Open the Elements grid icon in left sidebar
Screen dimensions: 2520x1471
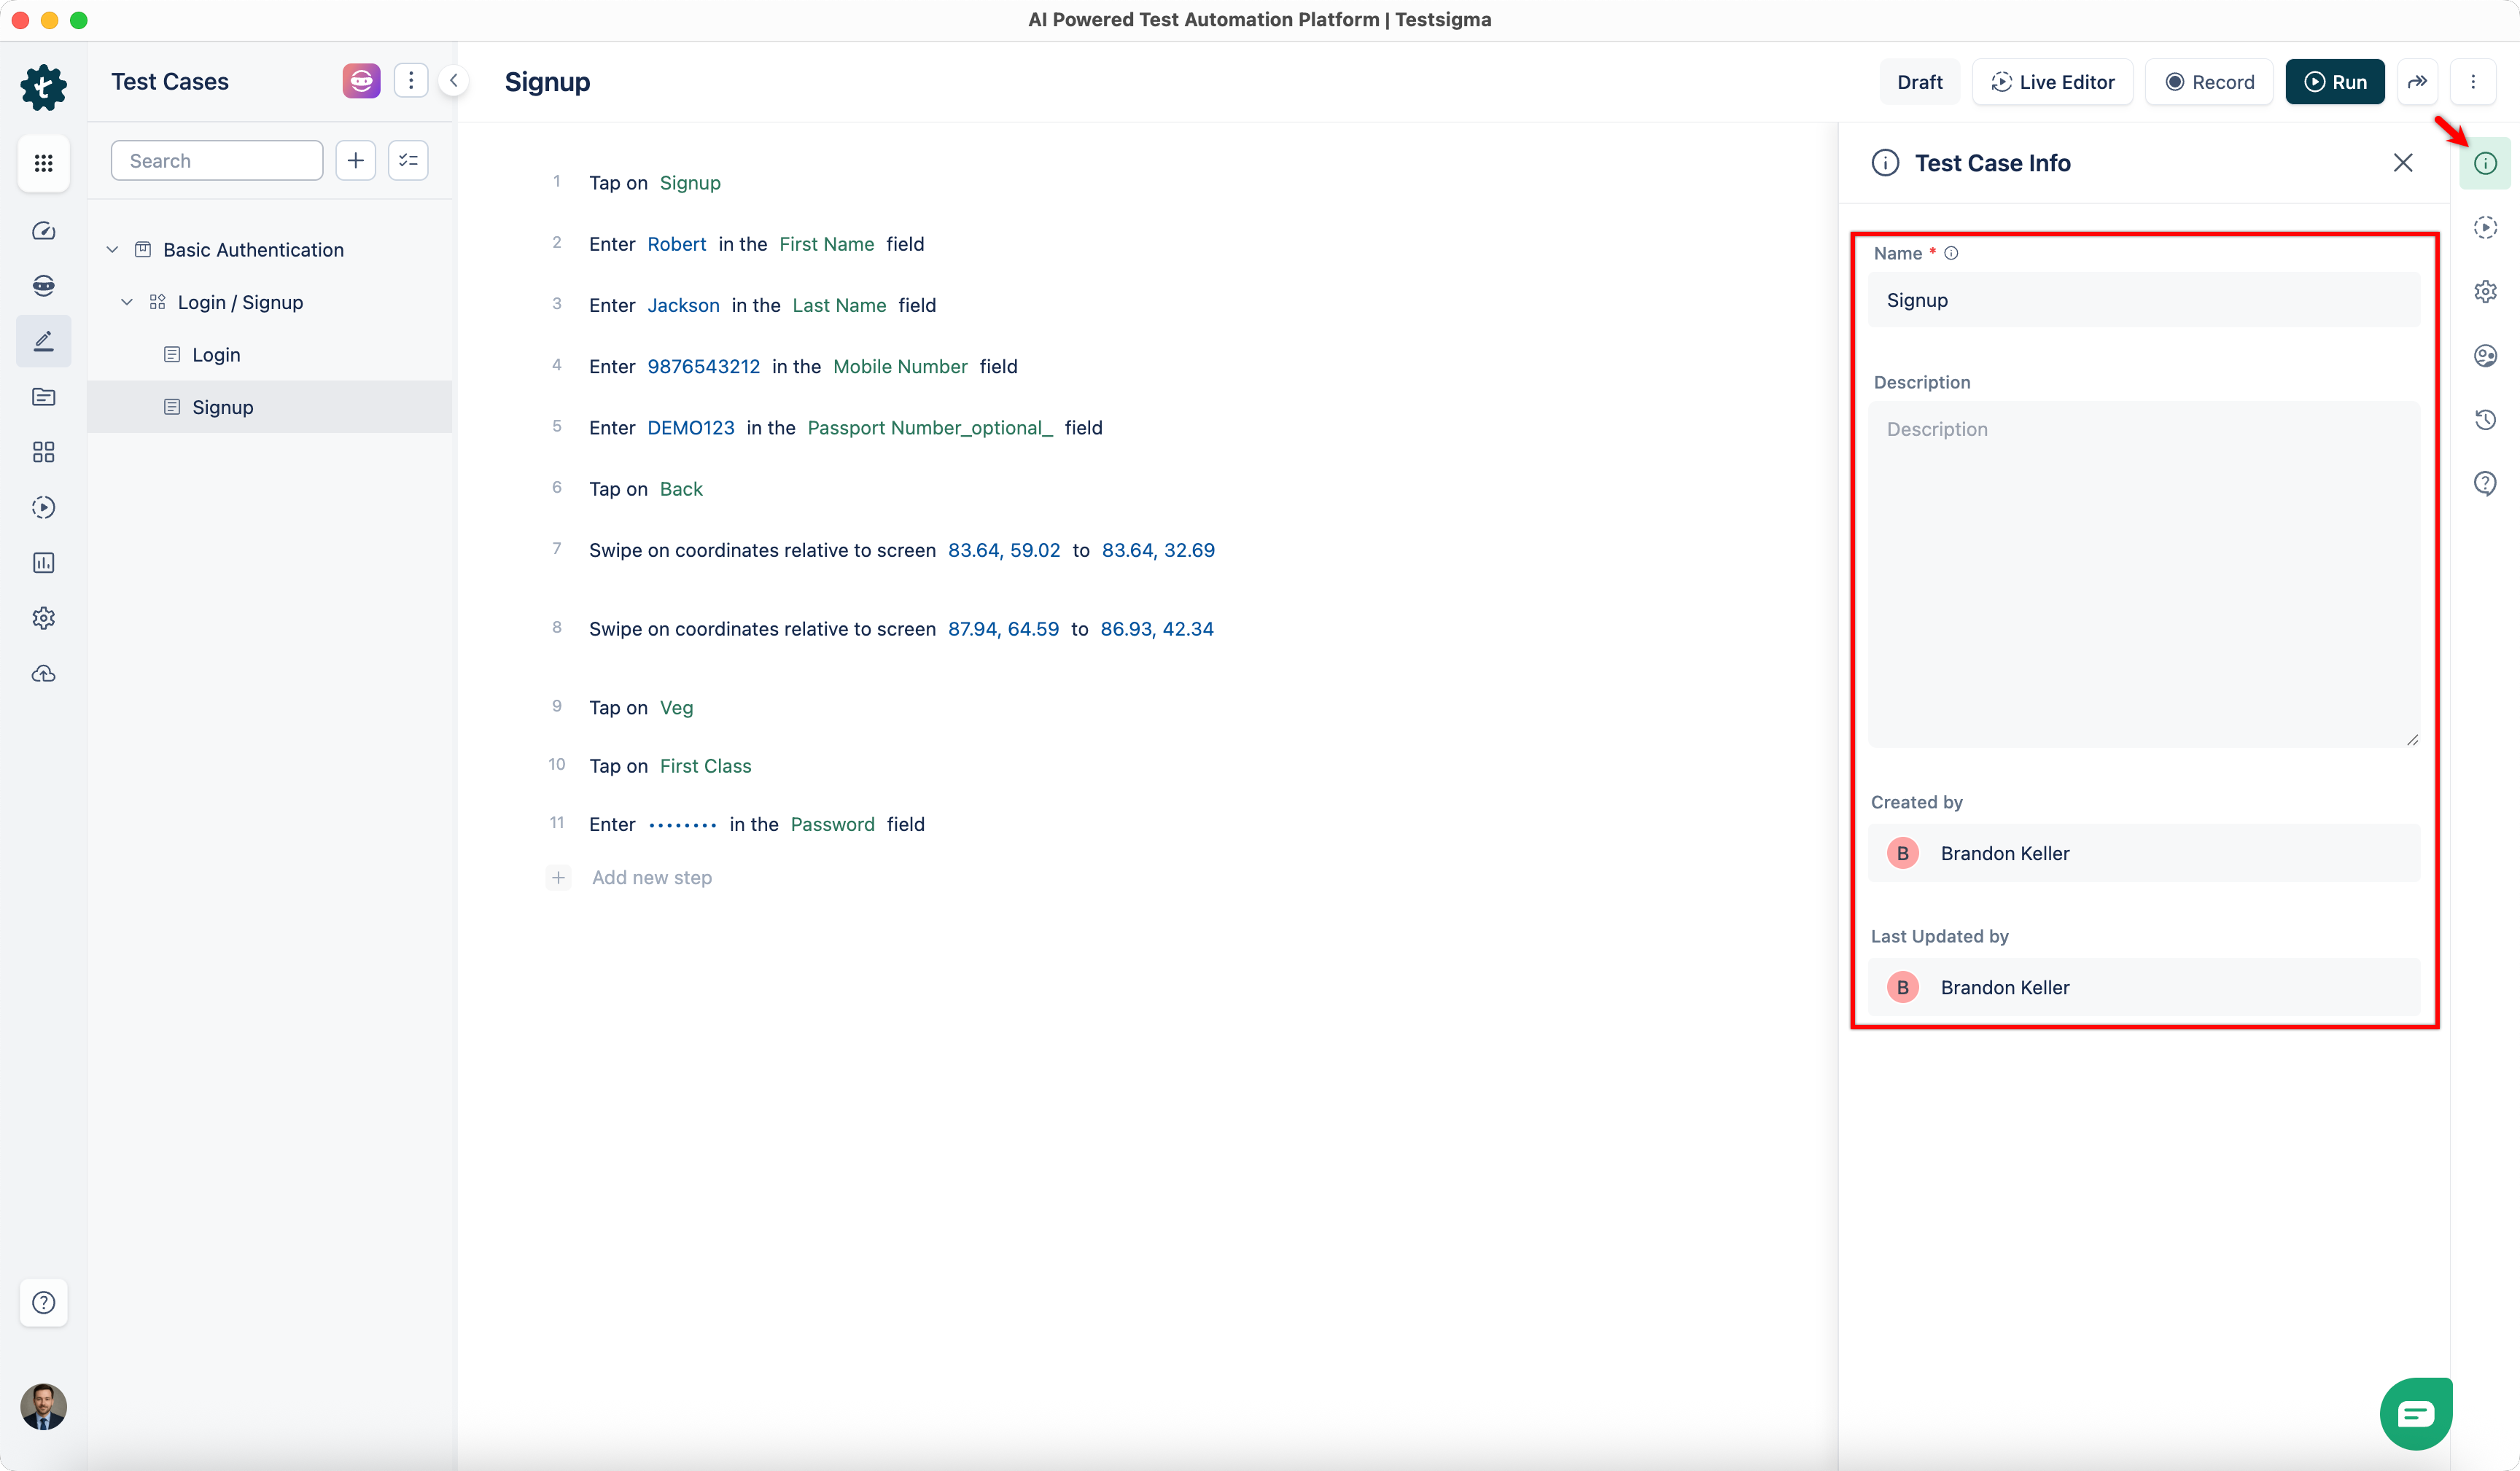coord(43,452)
